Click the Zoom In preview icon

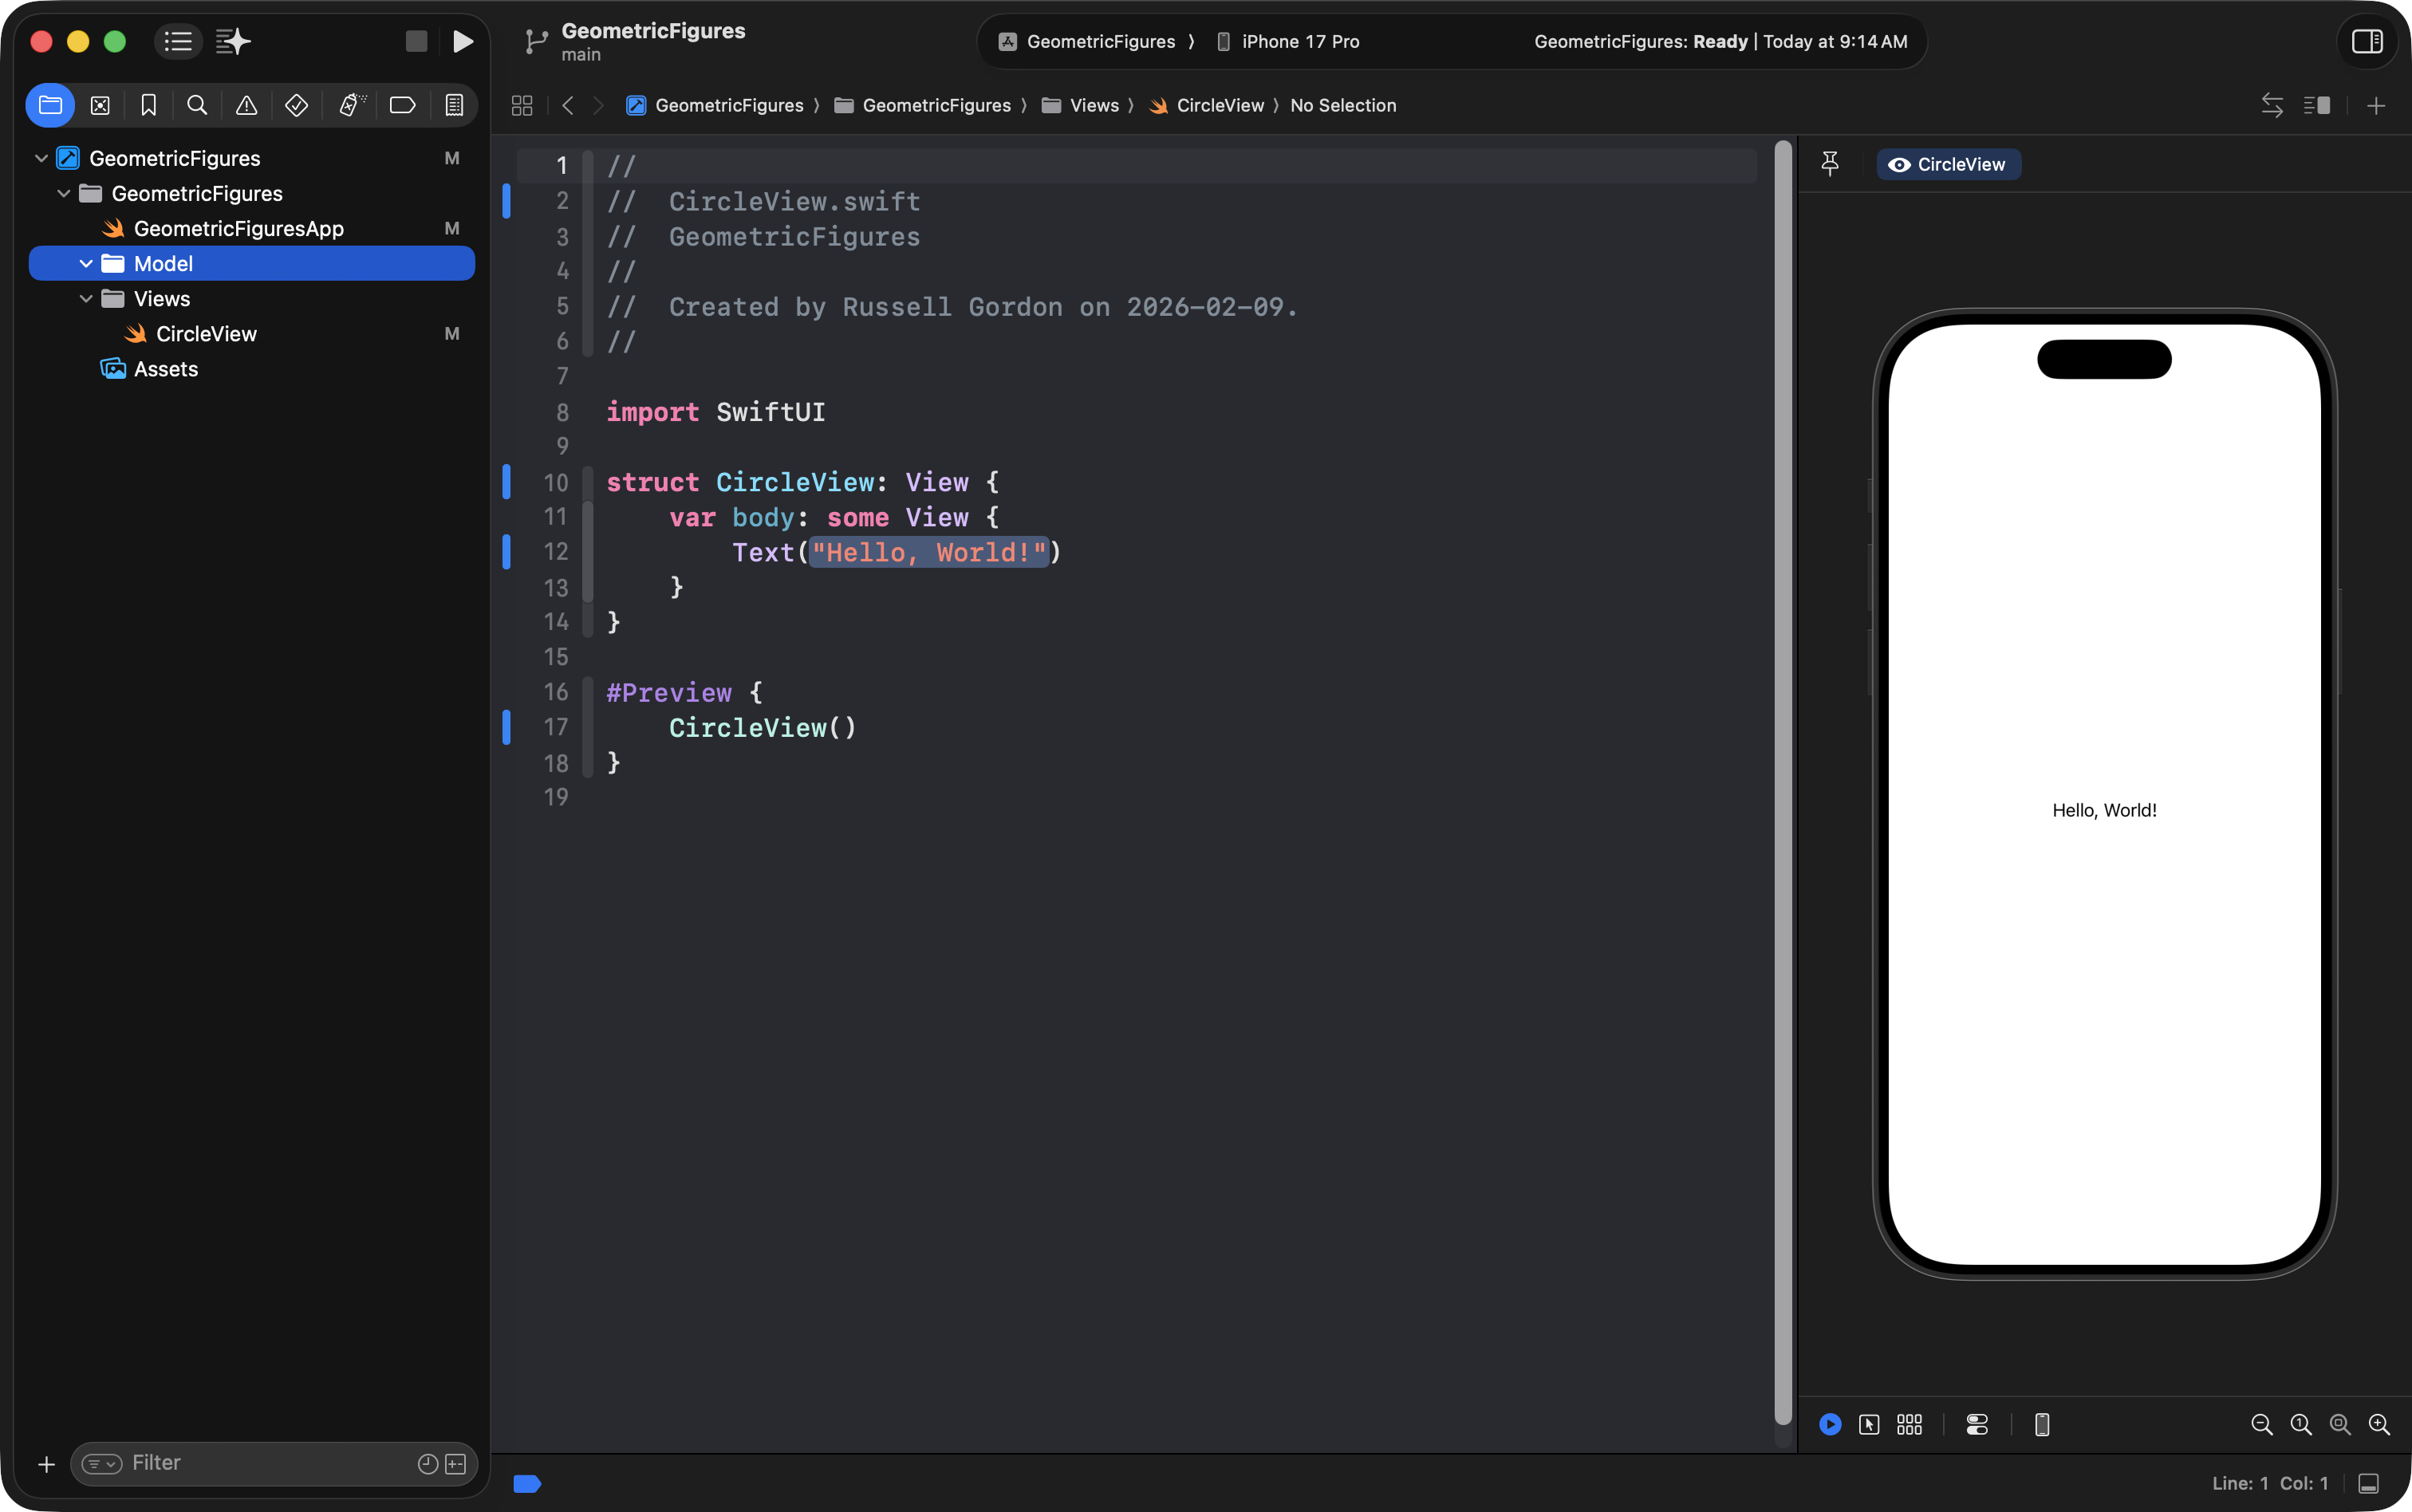[x=2379, y=1424]
